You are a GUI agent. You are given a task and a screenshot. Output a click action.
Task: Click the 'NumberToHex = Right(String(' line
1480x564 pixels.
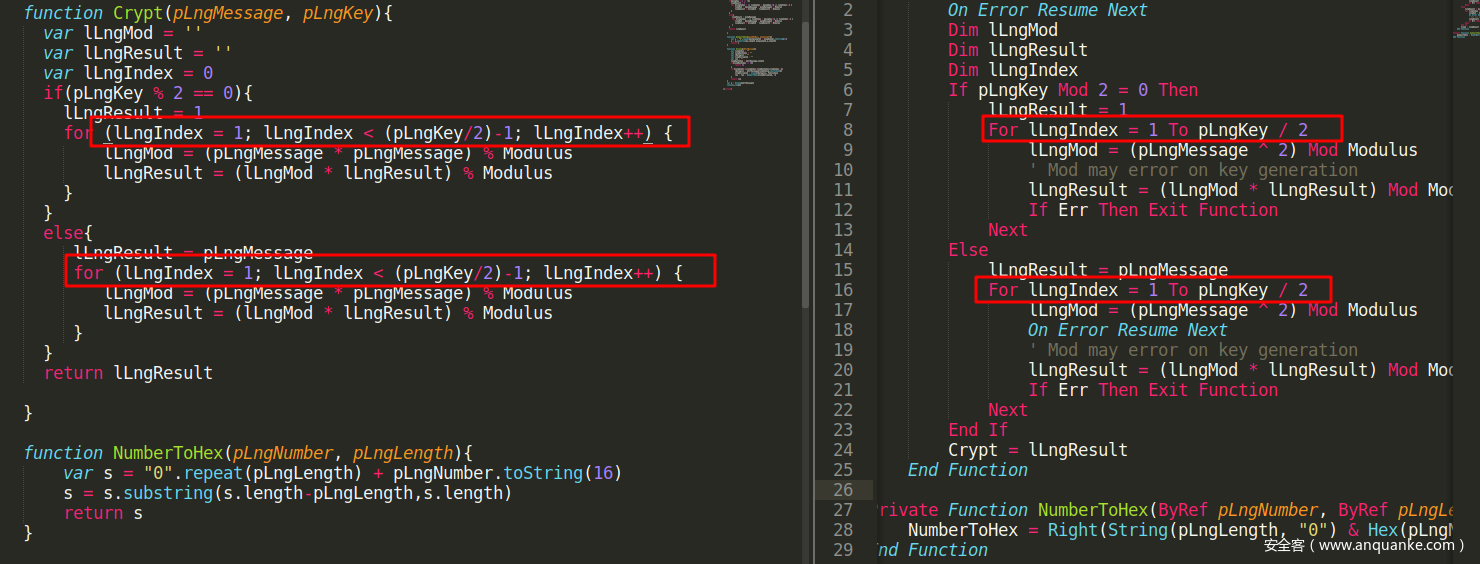coord(1180,530)
